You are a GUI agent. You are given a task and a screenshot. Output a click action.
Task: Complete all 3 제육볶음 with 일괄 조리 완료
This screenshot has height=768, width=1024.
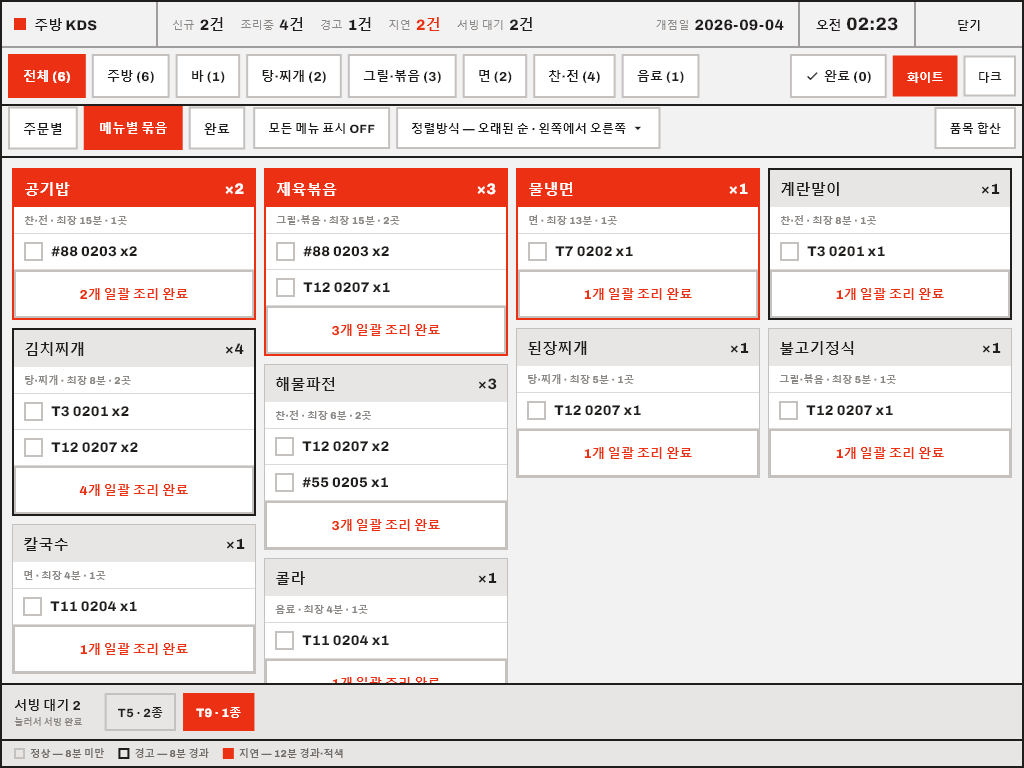pos(386,330)
